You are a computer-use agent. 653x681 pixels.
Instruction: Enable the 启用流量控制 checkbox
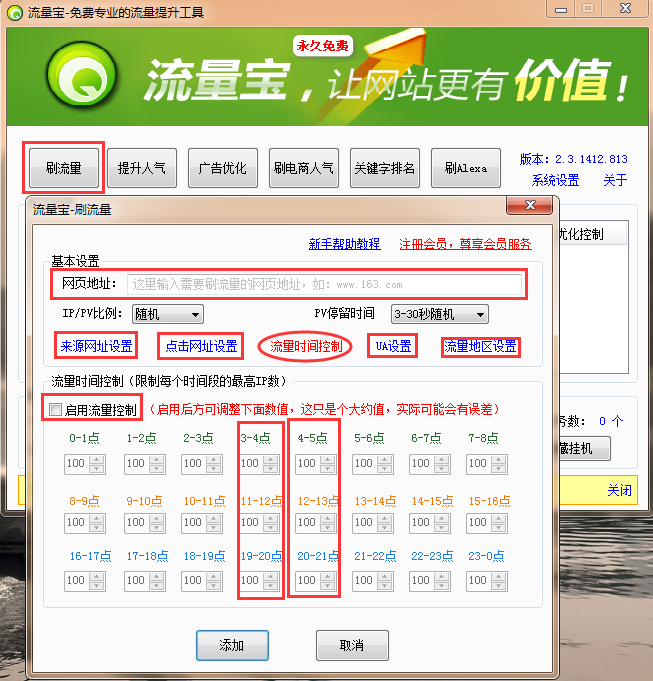(55, 409)
